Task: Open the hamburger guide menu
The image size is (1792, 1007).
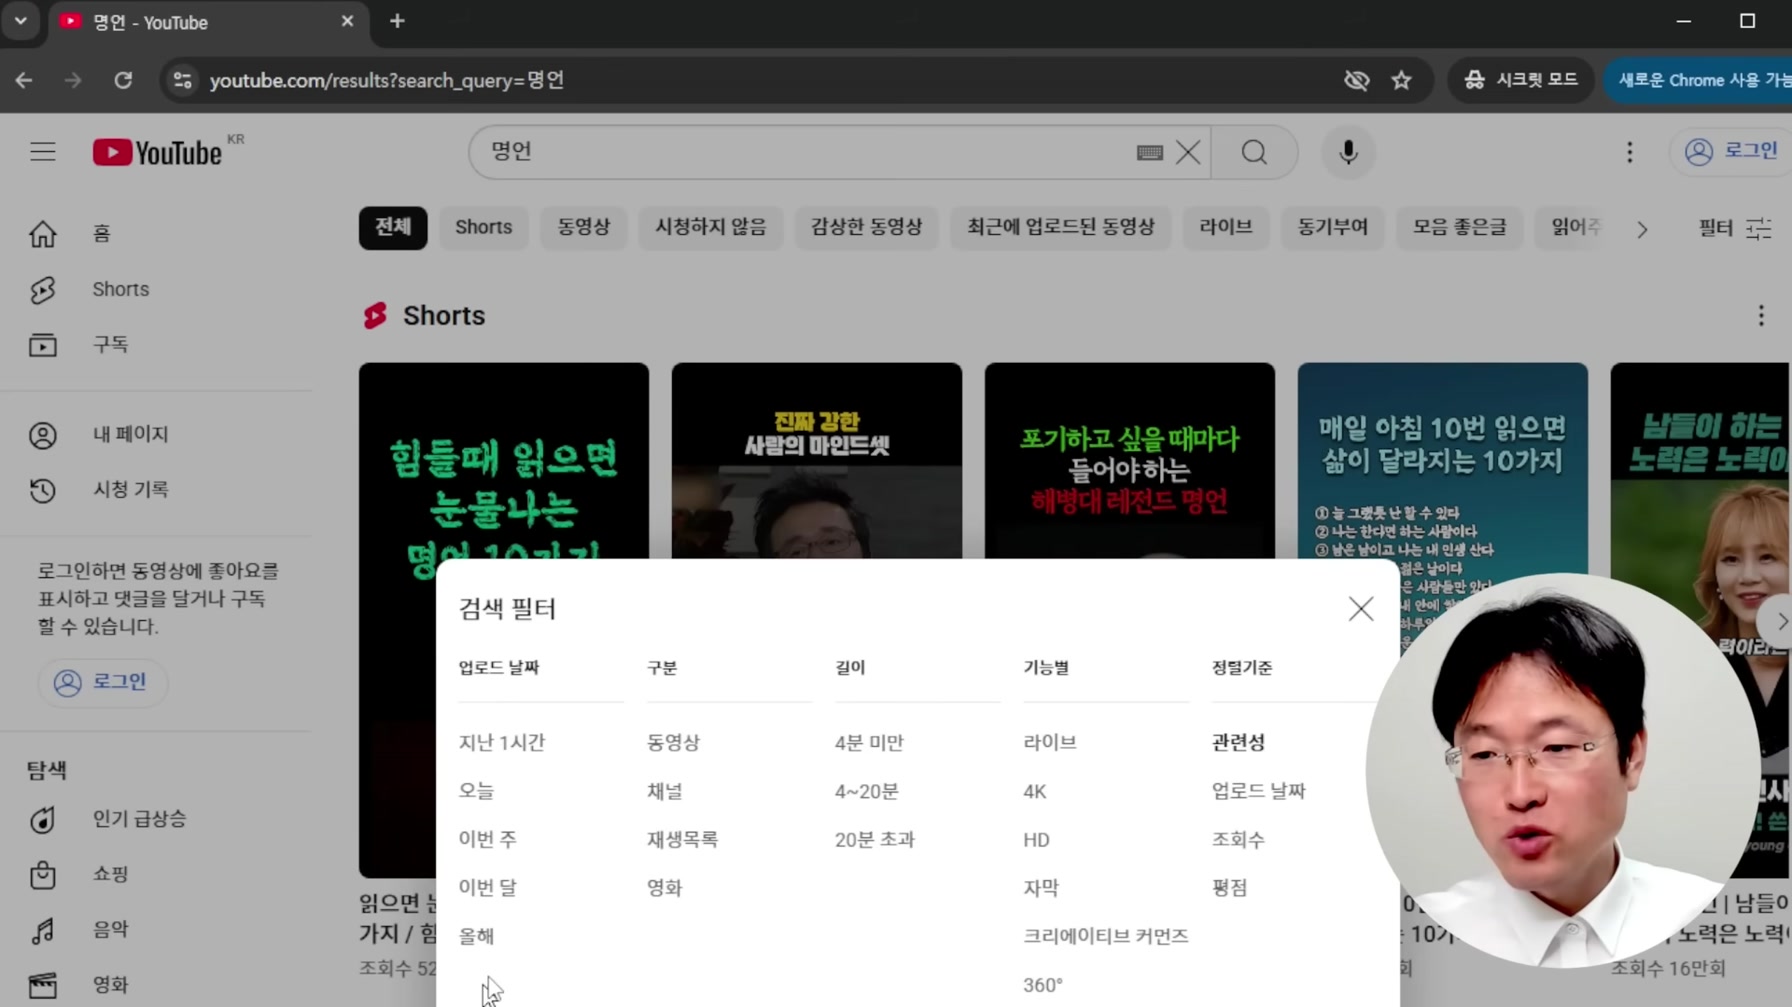Action: tap(42, 152)
